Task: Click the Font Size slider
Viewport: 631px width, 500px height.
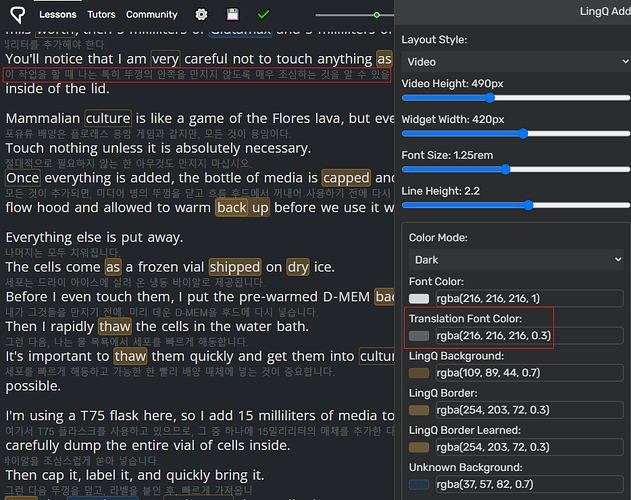Action: (516, 169)
